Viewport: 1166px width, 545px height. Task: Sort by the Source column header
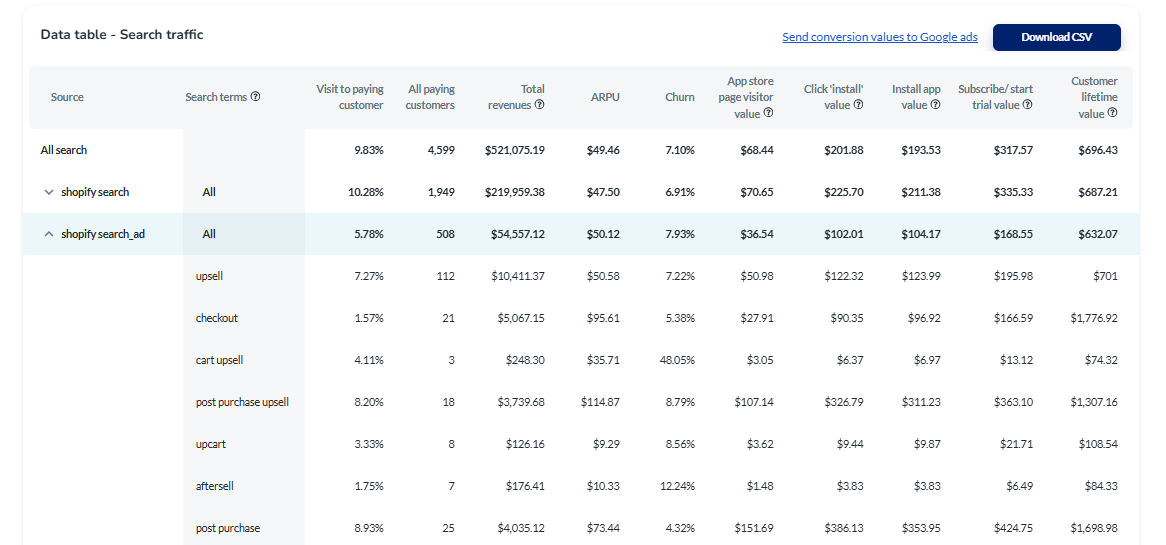click(x=67, y=97)
